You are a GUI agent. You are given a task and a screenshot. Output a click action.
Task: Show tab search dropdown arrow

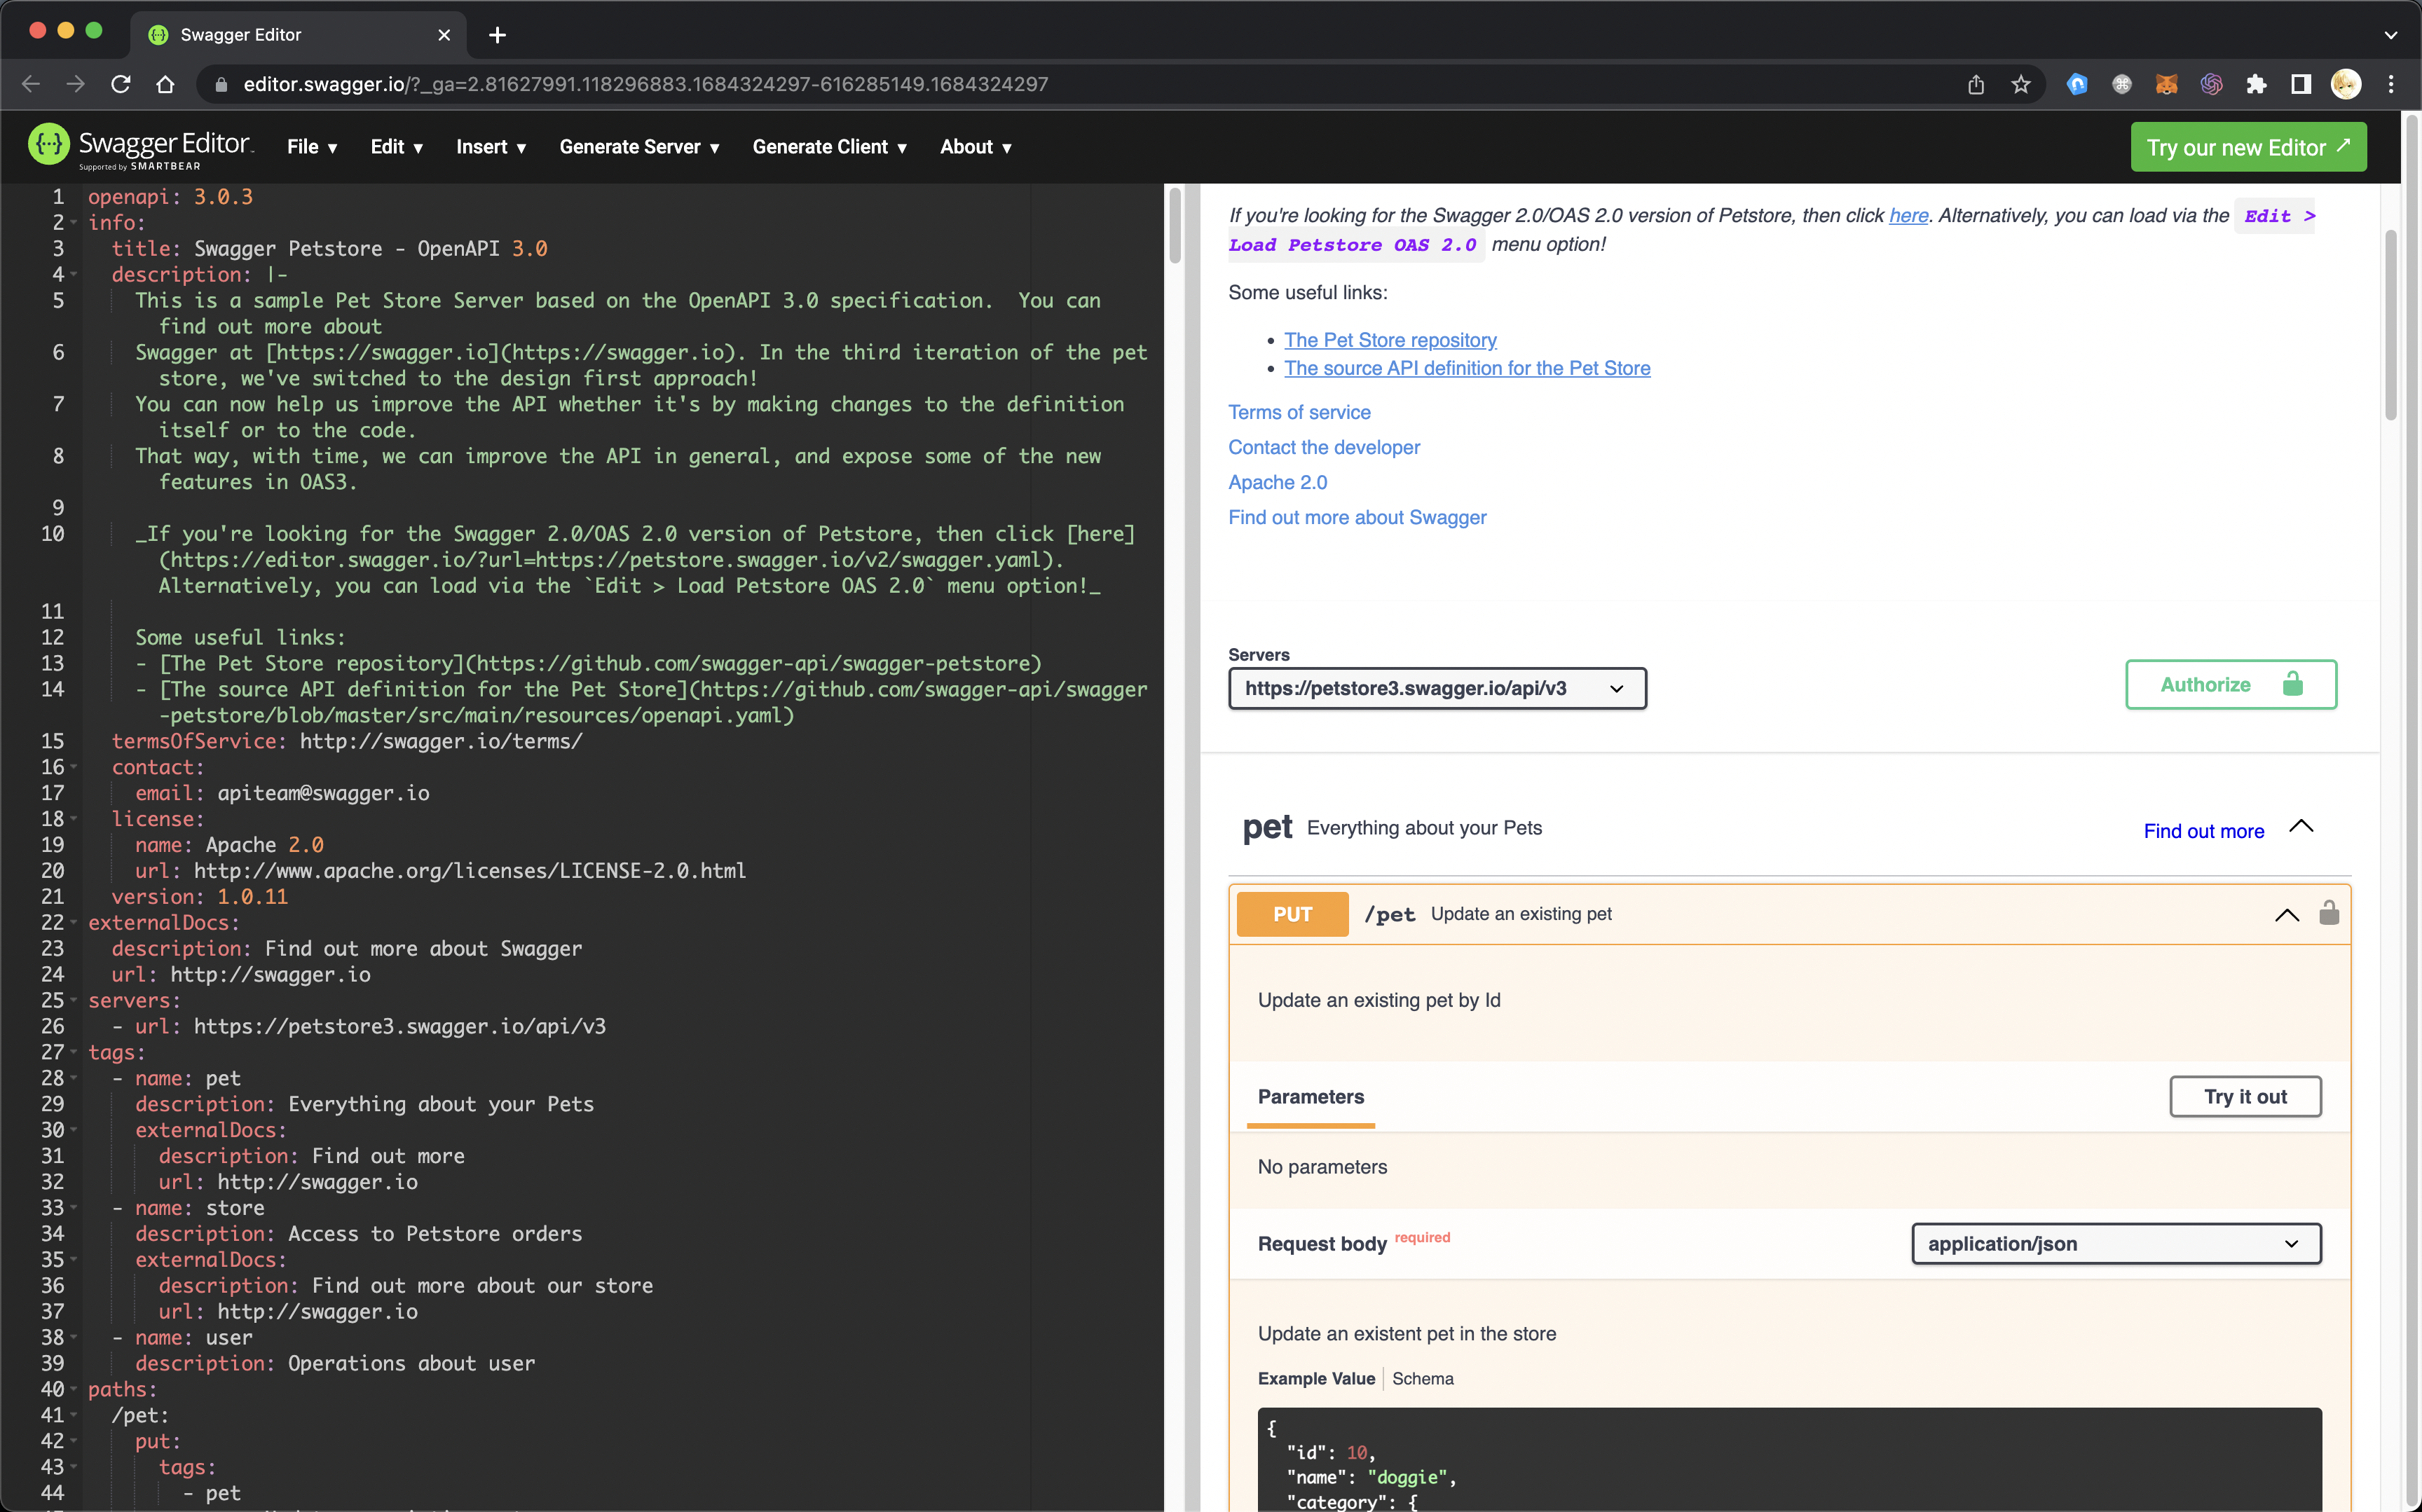tap(2391, 35)
